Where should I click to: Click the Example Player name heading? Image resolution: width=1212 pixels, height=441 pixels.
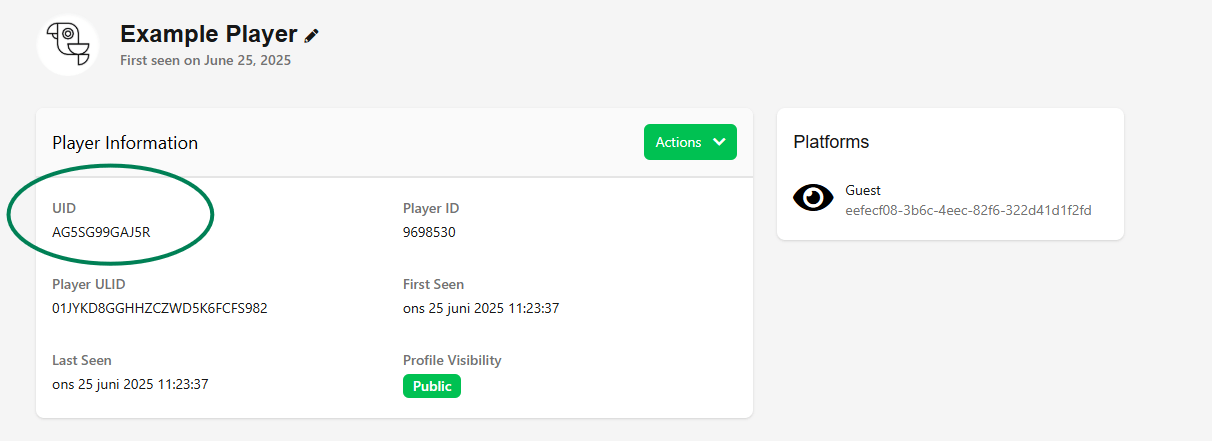point(208,34)
